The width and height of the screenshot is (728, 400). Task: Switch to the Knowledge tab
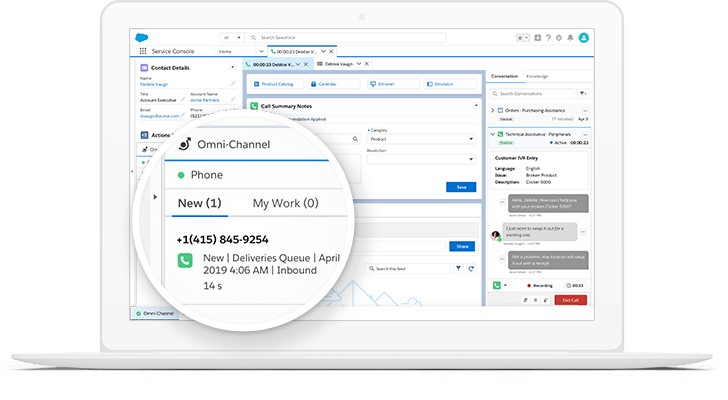click(536, 75)
